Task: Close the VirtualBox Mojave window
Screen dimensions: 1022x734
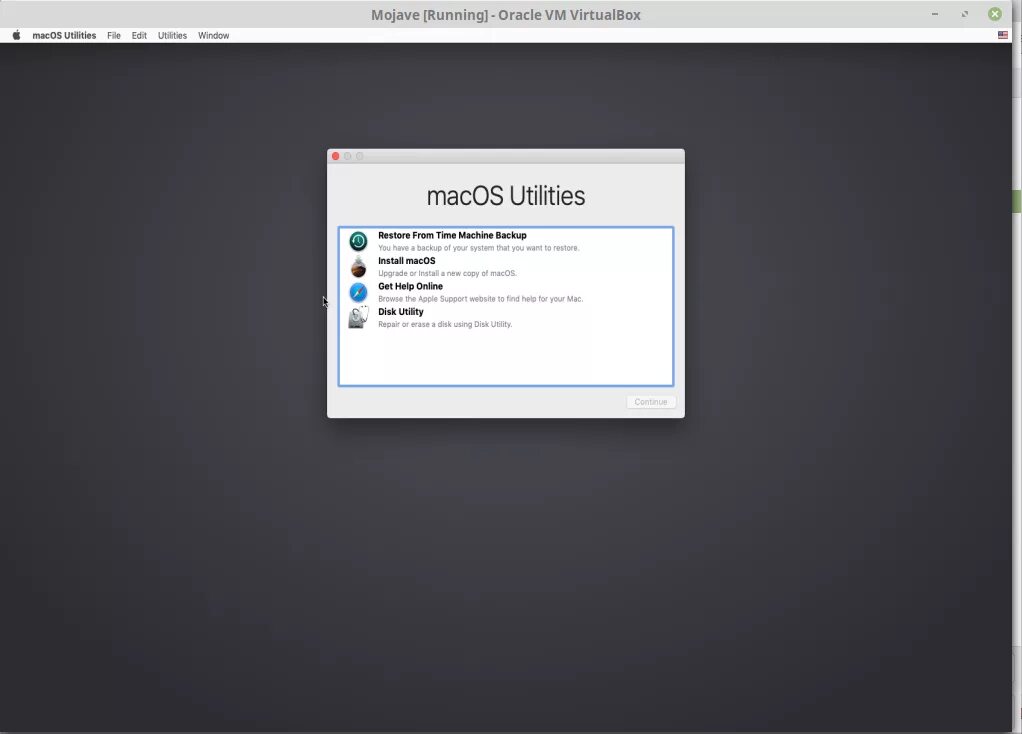Action: click(995, 14)
